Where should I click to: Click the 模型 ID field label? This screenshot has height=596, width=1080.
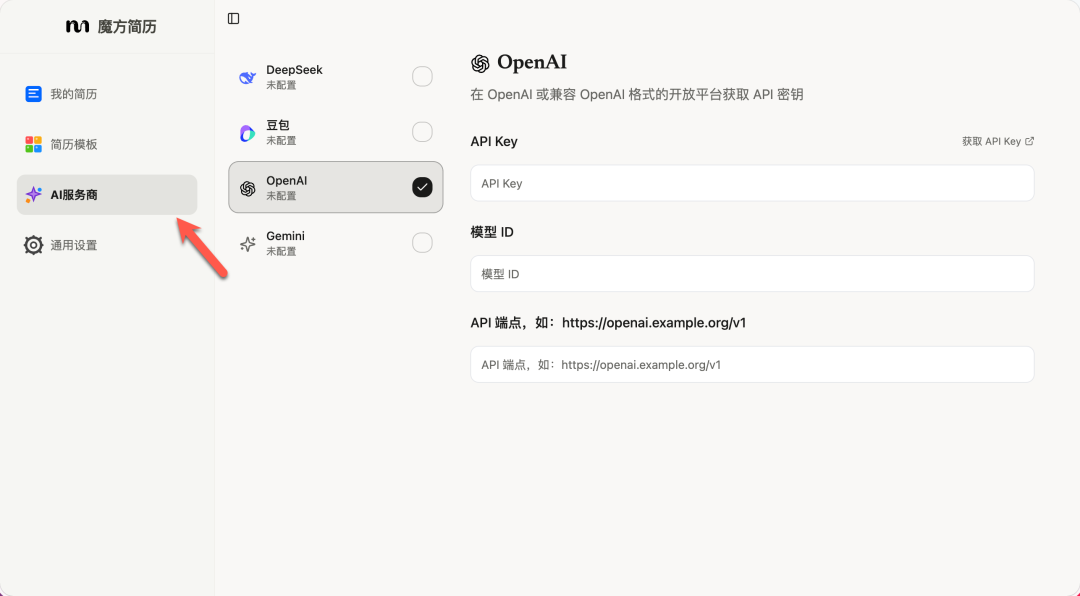click(492, 232)
